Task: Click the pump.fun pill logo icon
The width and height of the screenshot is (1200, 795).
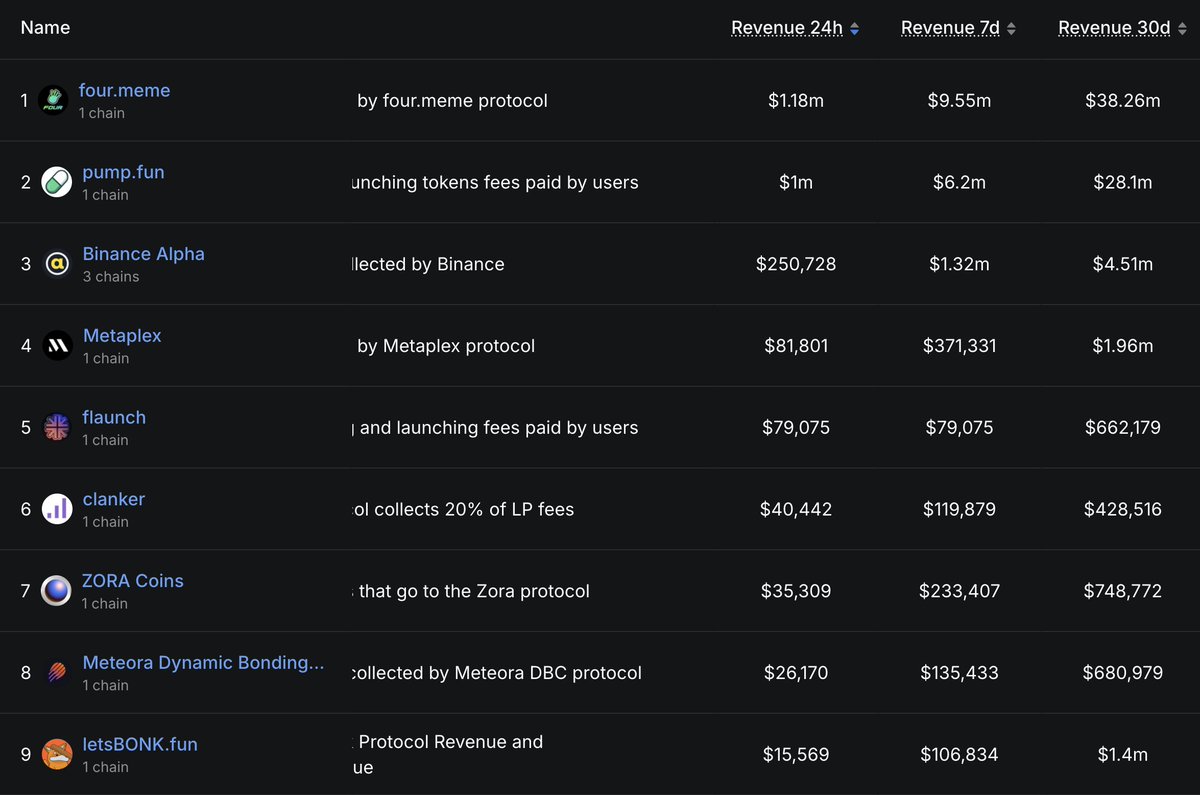Action: pos(57,182)
